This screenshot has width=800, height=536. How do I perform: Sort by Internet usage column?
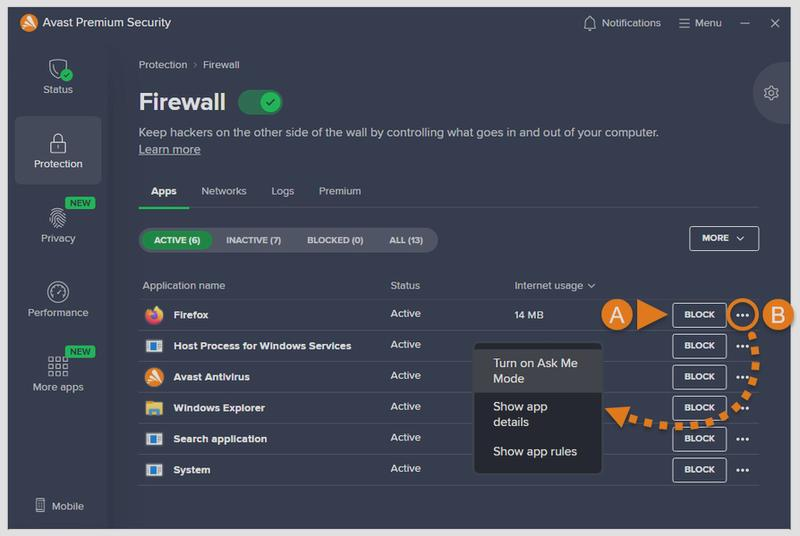click(x=555, y=286)
